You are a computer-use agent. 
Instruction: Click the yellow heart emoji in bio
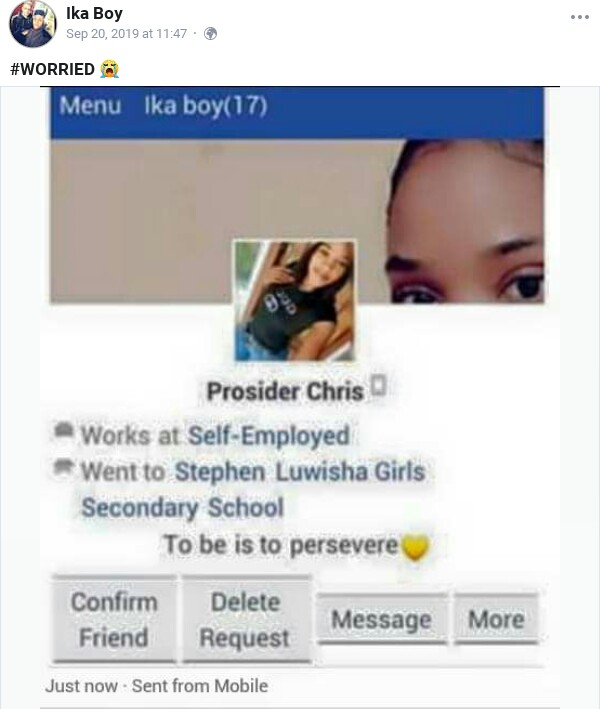(415, 547)
